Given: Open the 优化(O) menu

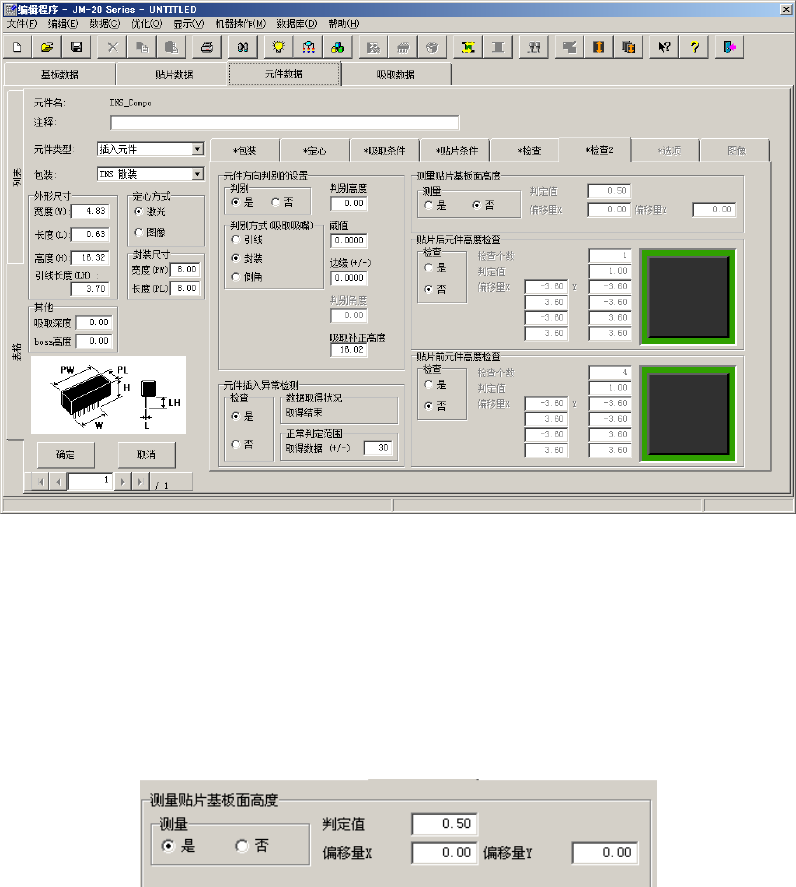Looking at the screenshot, I should tap(147, 24).
